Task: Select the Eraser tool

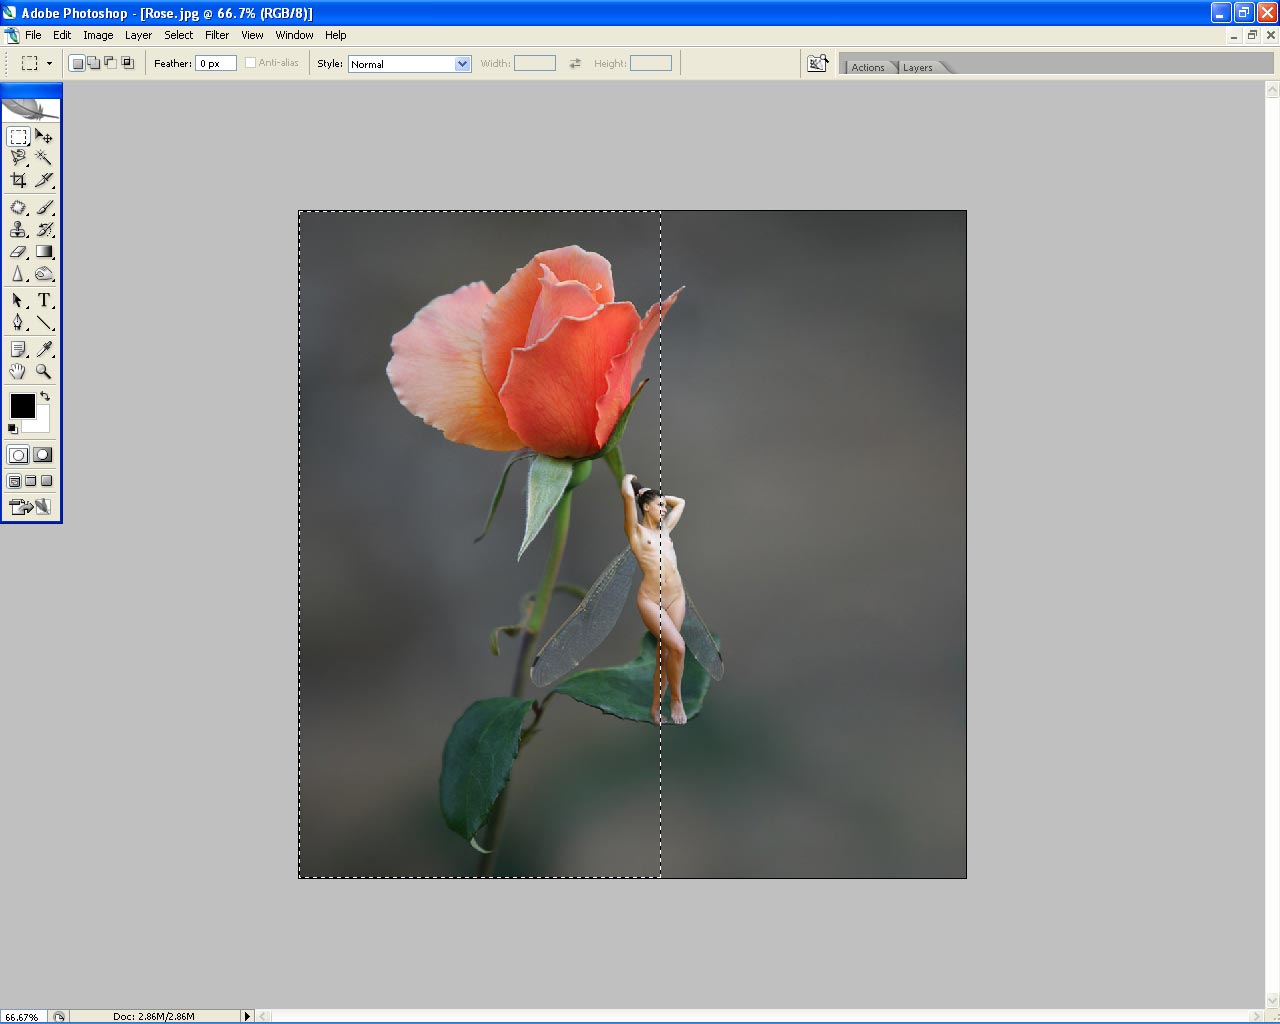Action: (18, 252)
